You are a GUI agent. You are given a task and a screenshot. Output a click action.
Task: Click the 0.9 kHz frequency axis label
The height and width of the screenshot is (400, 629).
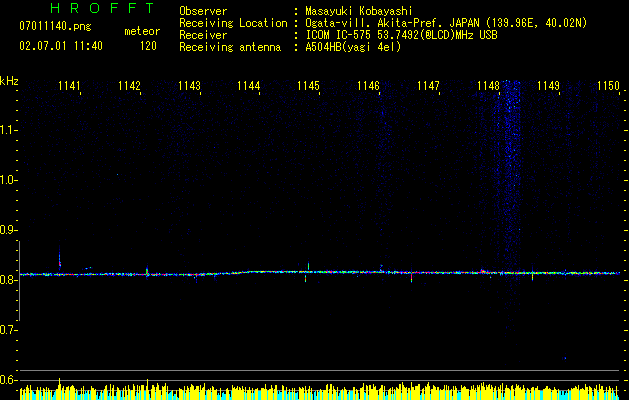point(8,230)
